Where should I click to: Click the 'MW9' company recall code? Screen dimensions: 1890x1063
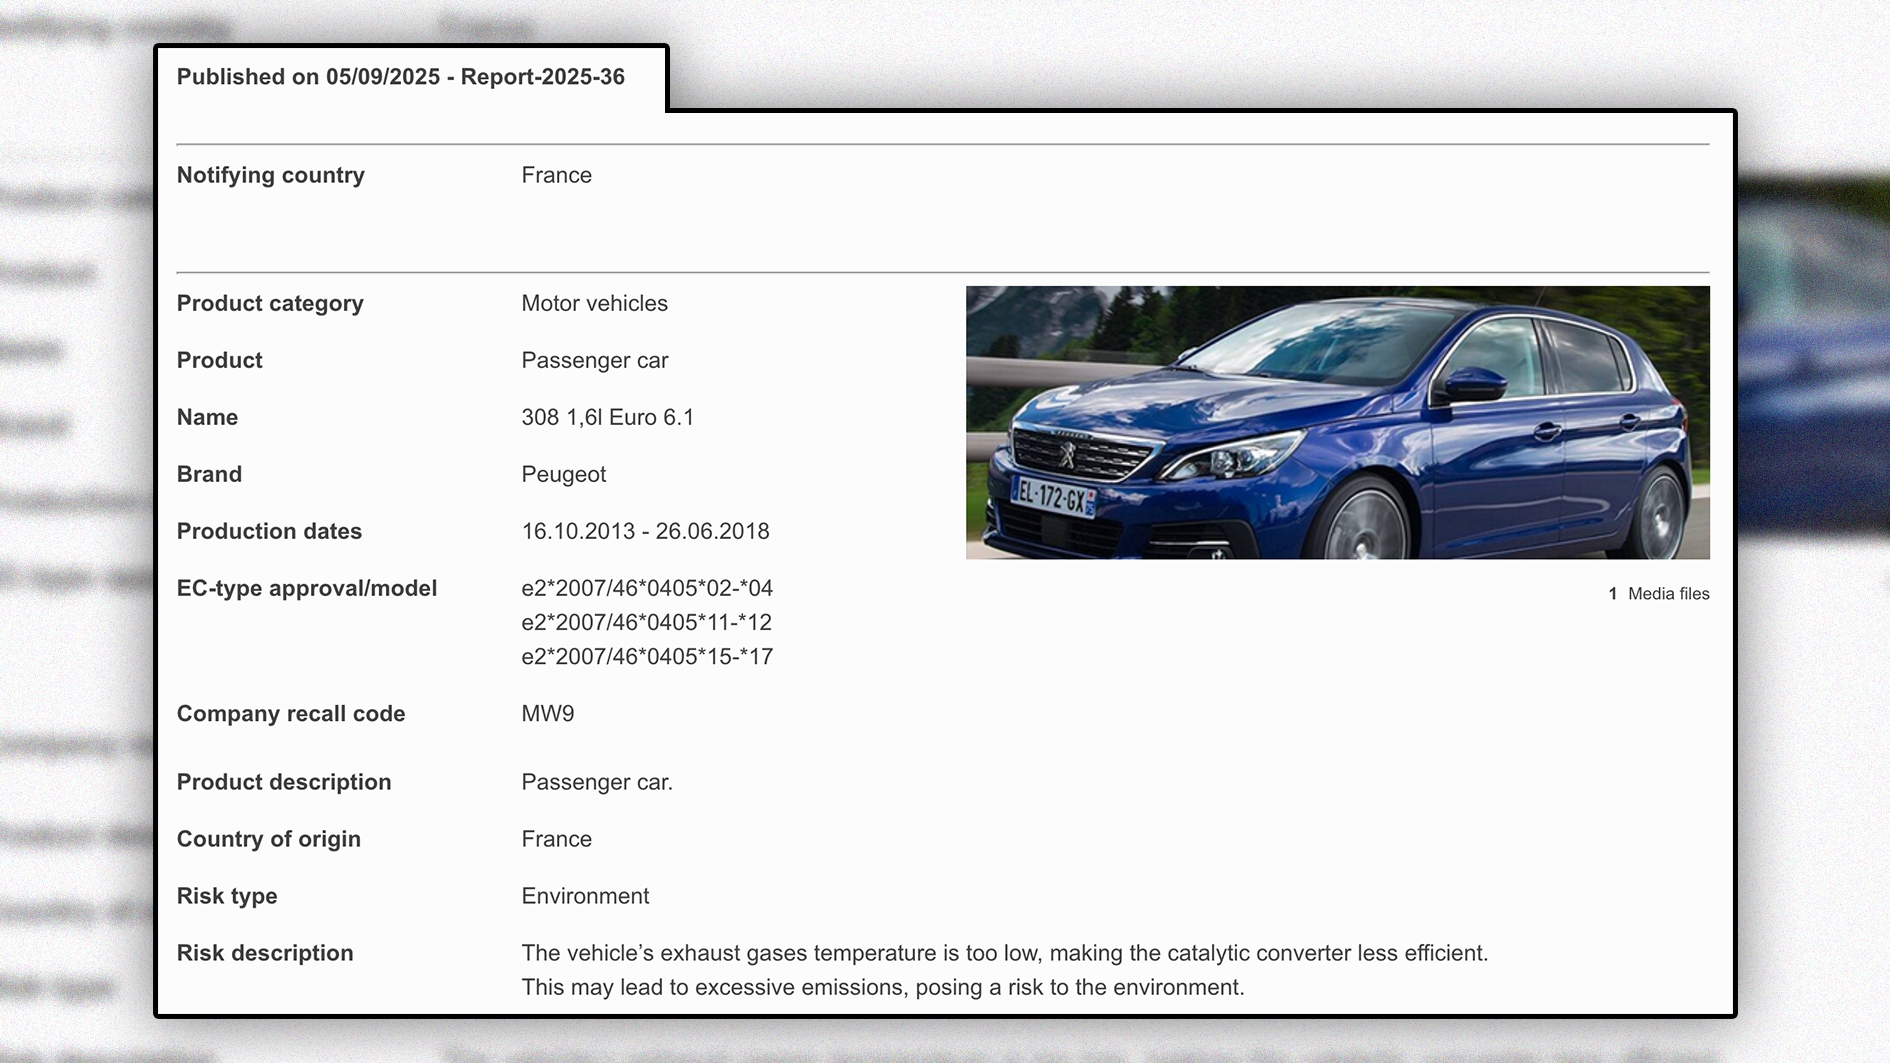547,713
